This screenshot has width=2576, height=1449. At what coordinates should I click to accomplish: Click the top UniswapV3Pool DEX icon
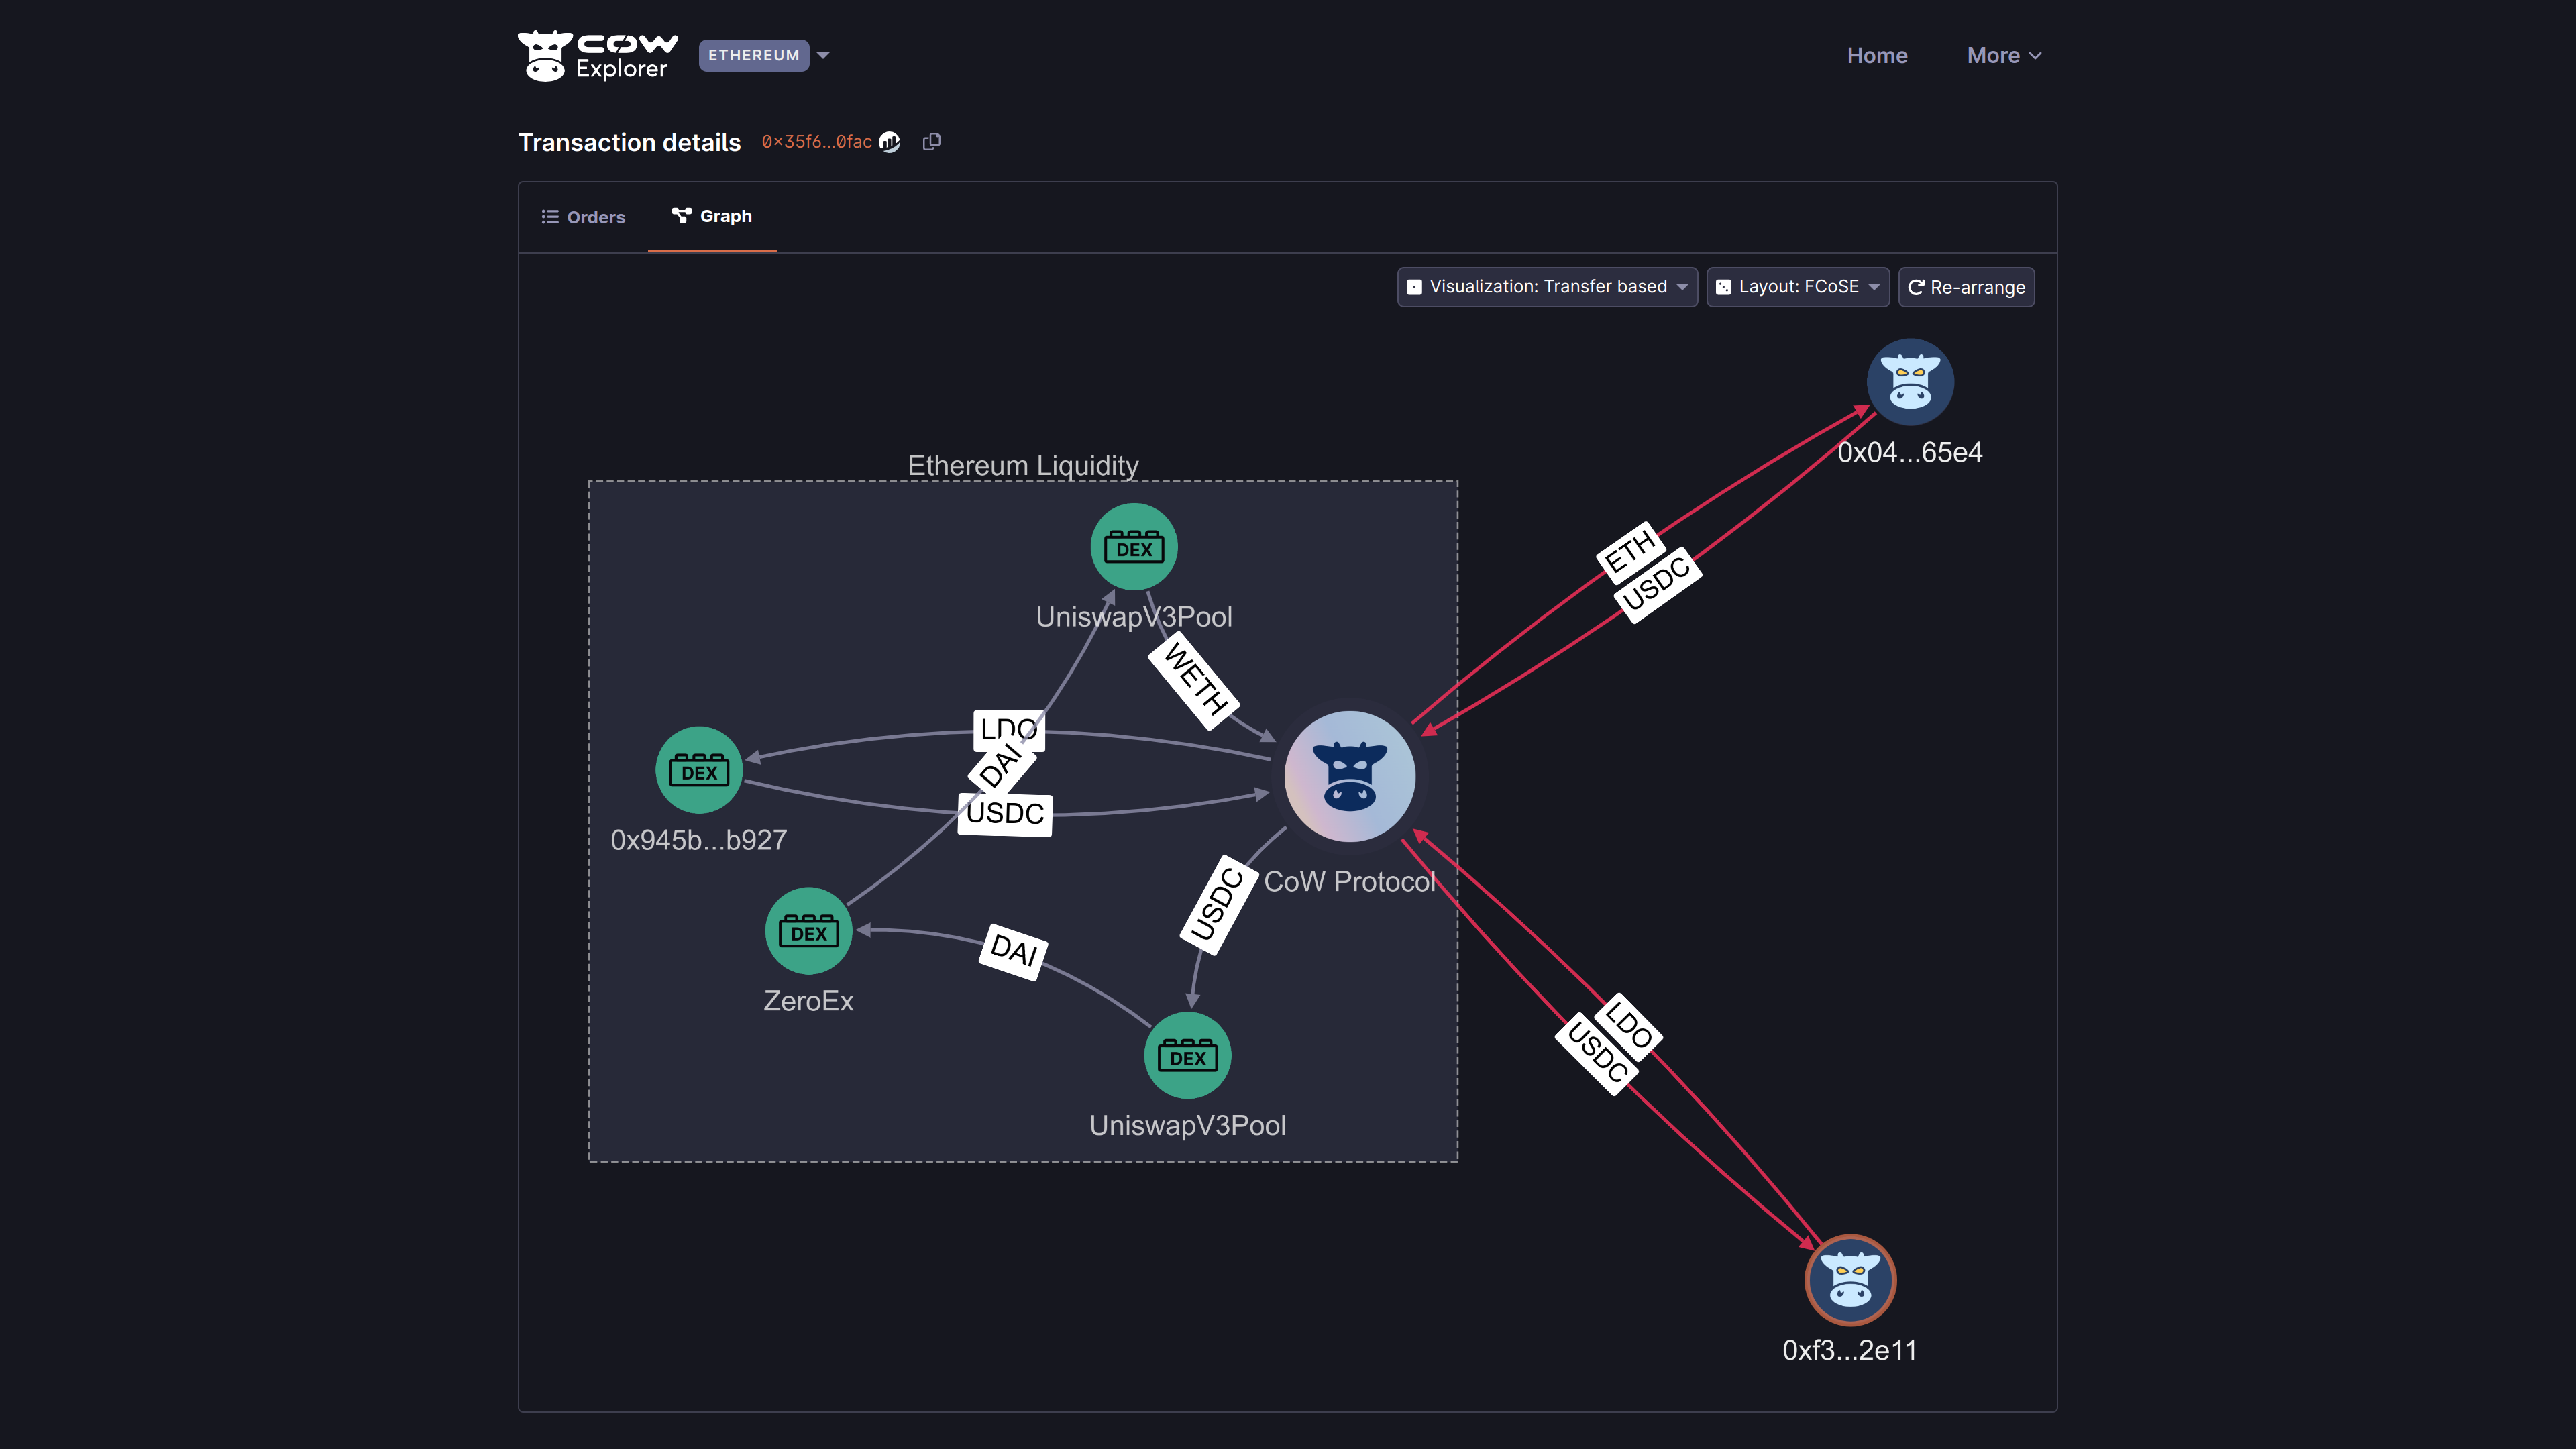(1133, 546)
